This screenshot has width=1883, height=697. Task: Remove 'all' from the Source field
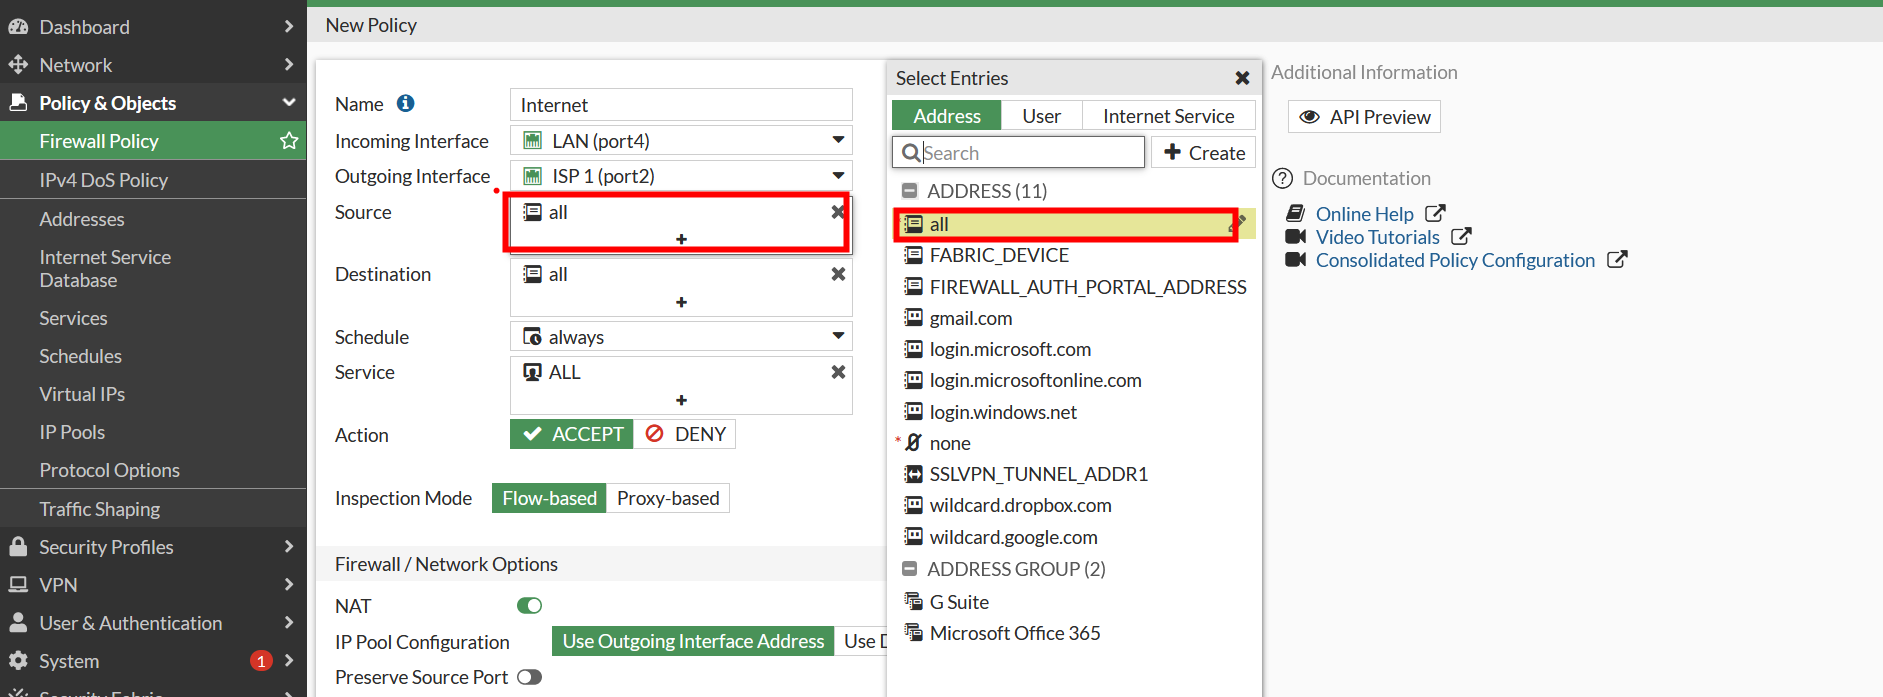[838, 212]
